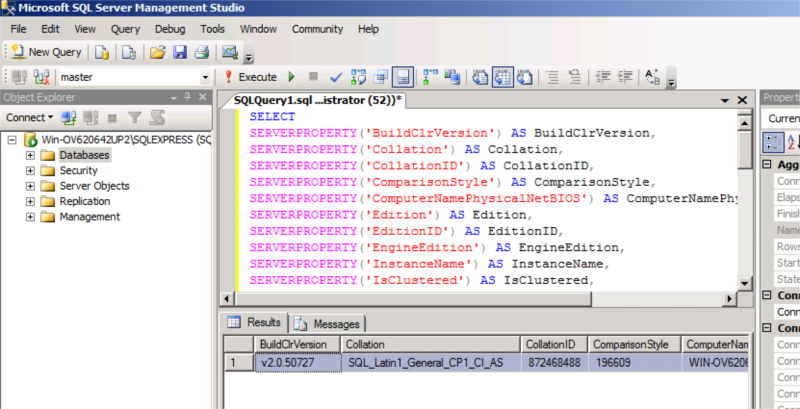This screenshot has width=800, height=409.
Task: Comment out the selected lines icon
Action: 552,77
